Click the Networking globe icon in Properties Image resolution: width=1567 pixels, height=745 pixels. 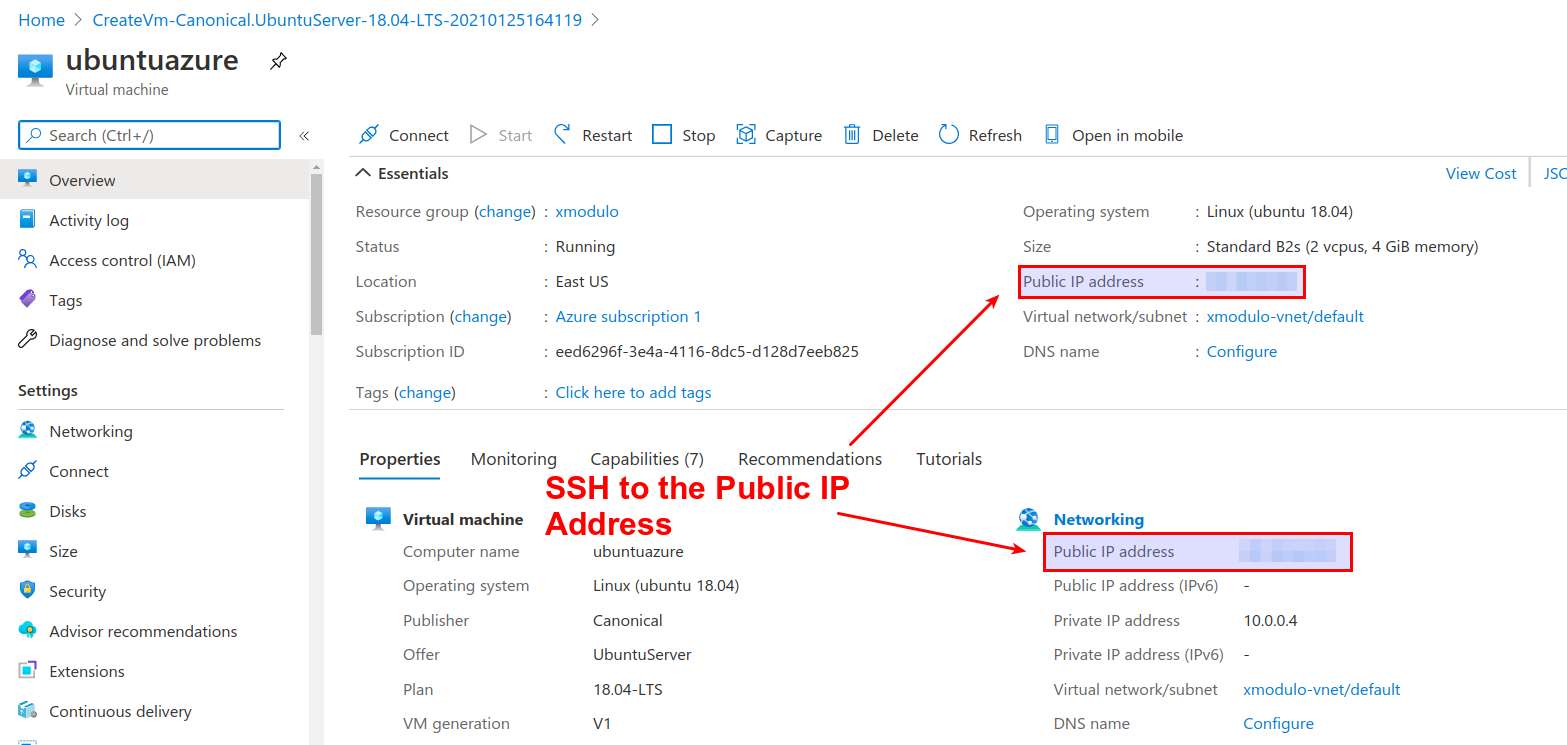point(1029,519)
